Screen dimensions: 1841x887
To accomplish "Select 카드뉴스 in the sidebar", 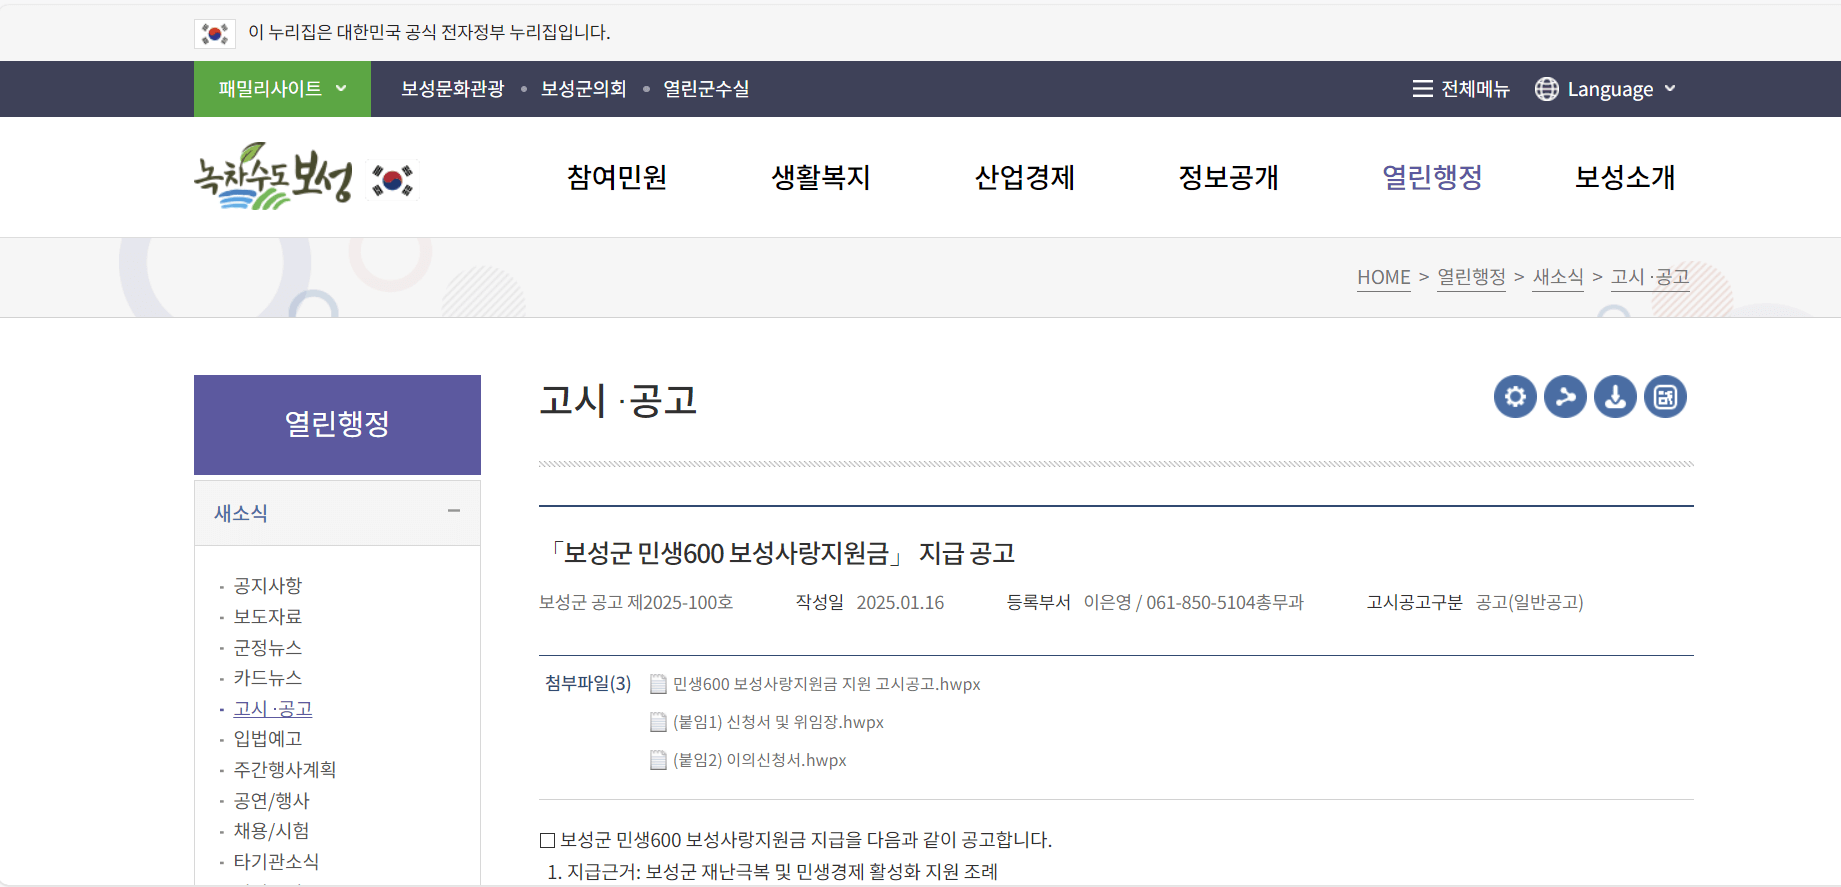I will coord(267,678).
